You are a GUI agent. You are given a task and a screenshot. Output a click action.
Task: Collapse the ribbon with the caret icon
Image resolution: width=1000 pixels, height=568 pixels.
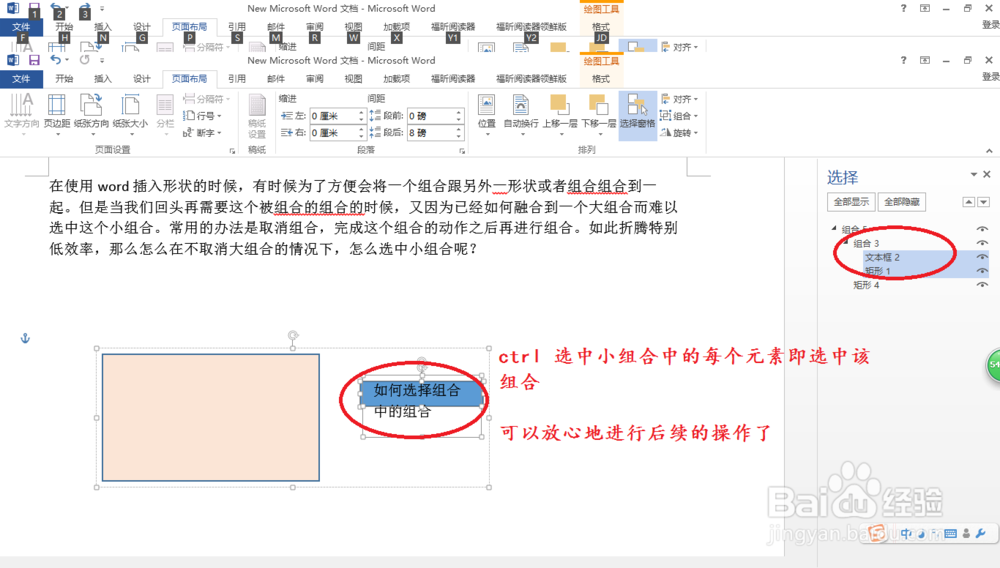[x=989, y=151]
